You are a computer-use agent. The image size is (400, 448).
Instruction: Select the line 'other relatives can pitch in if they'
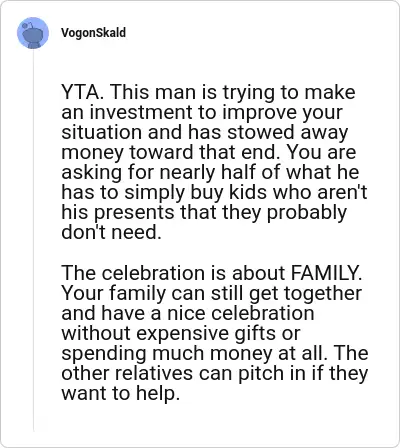215,373
